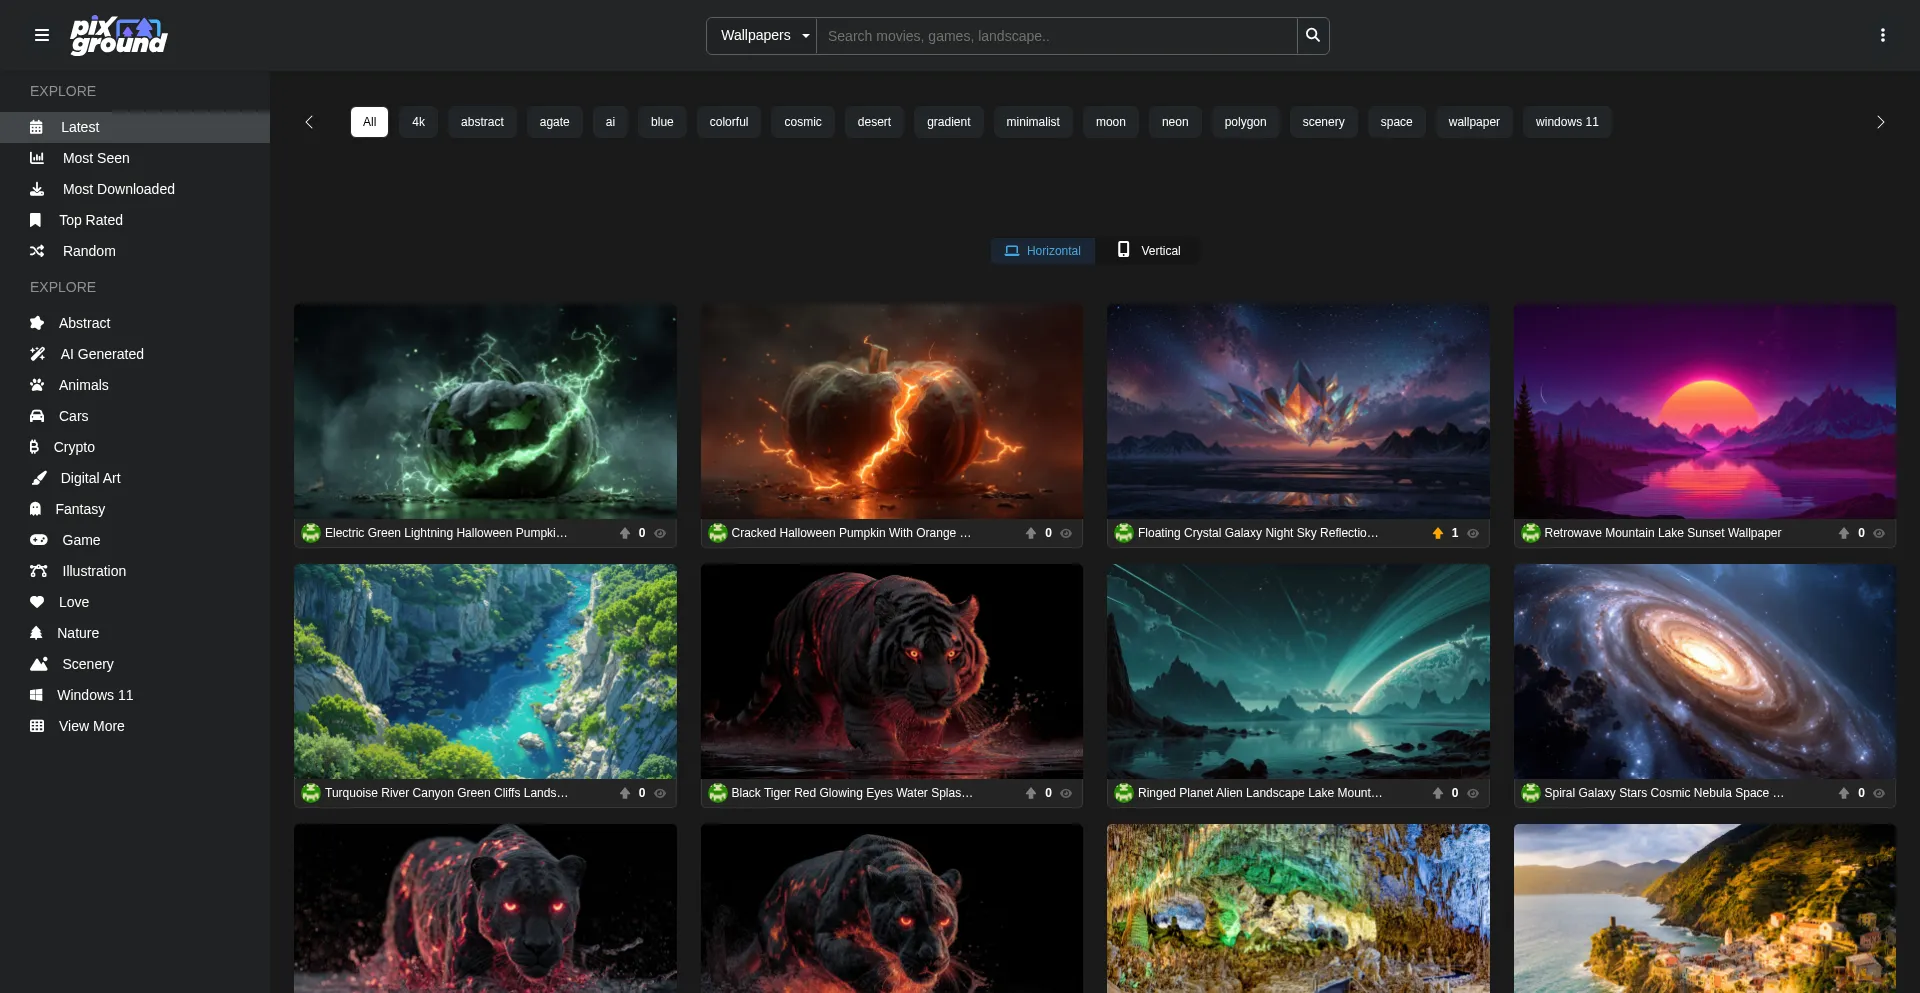Open the Spiral Galaxy wallpaper thumbnail
Viewport: 1920px width, 993px height.
coord(1704,671)
